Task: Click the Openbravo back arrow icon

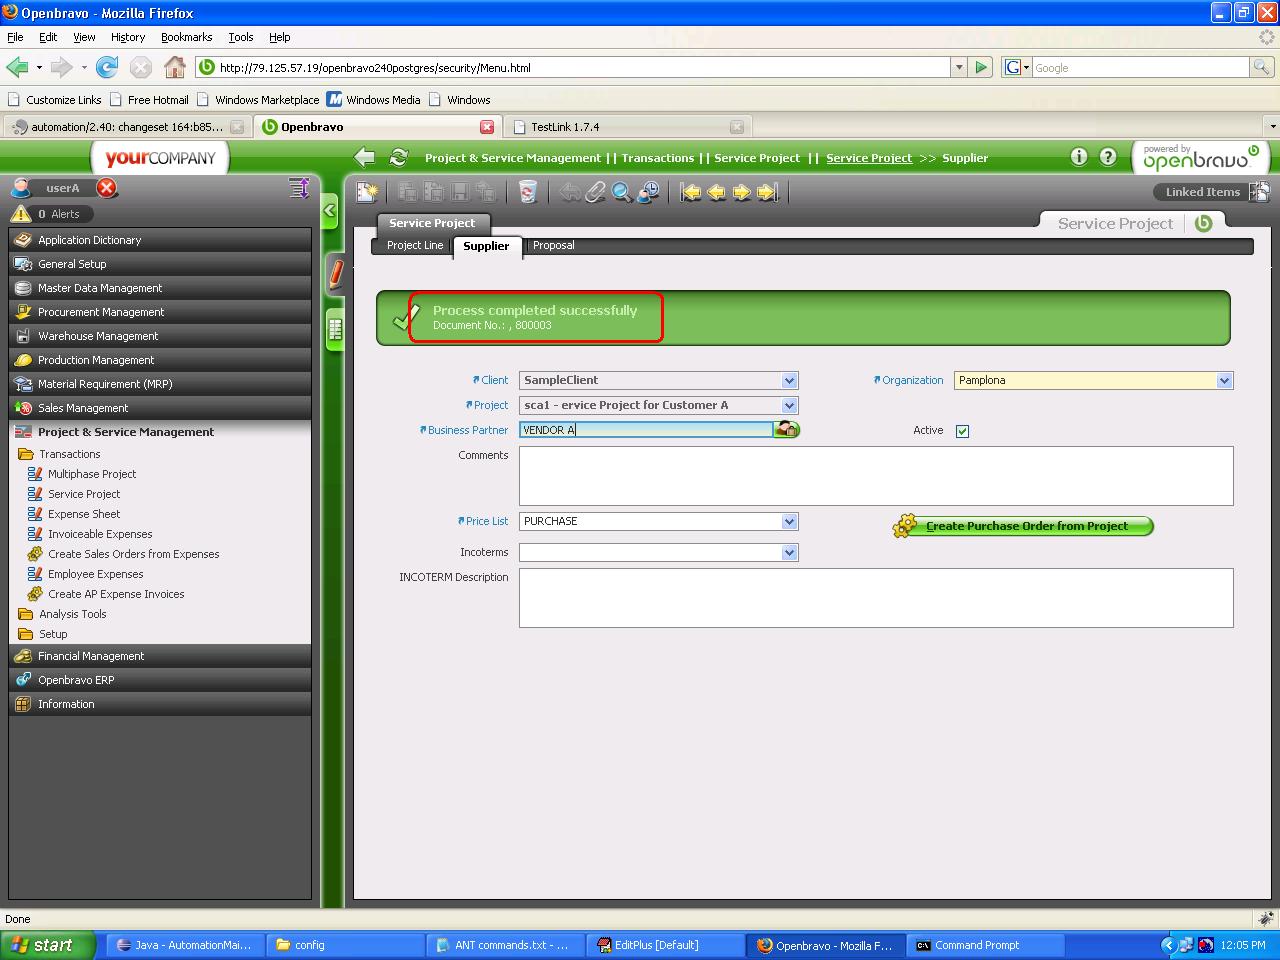Action: [365, 157]
